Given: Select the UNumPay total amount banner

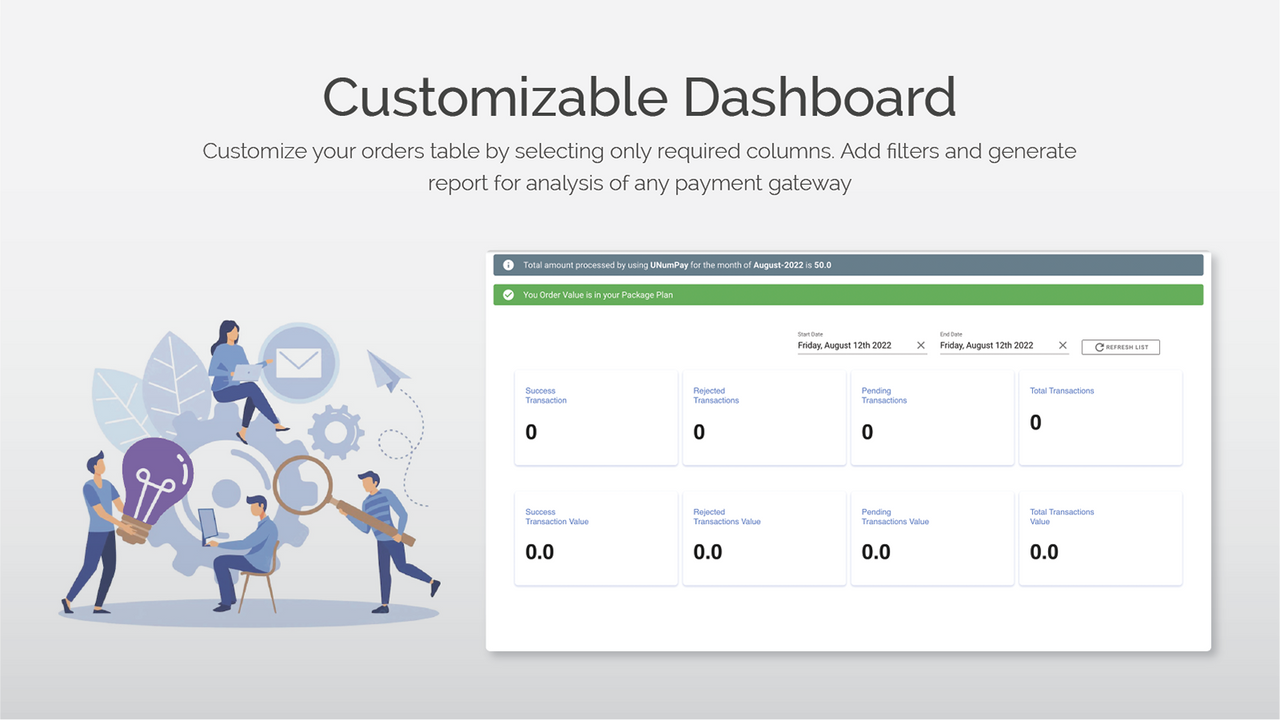Looking at the screenshot, I should tap(848, 264).
